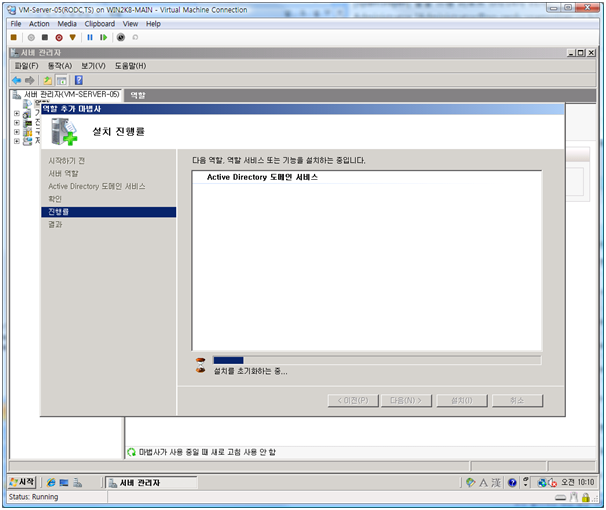Pause the virtual machine
Screen dimensions: 606x510
click(90, 37)
